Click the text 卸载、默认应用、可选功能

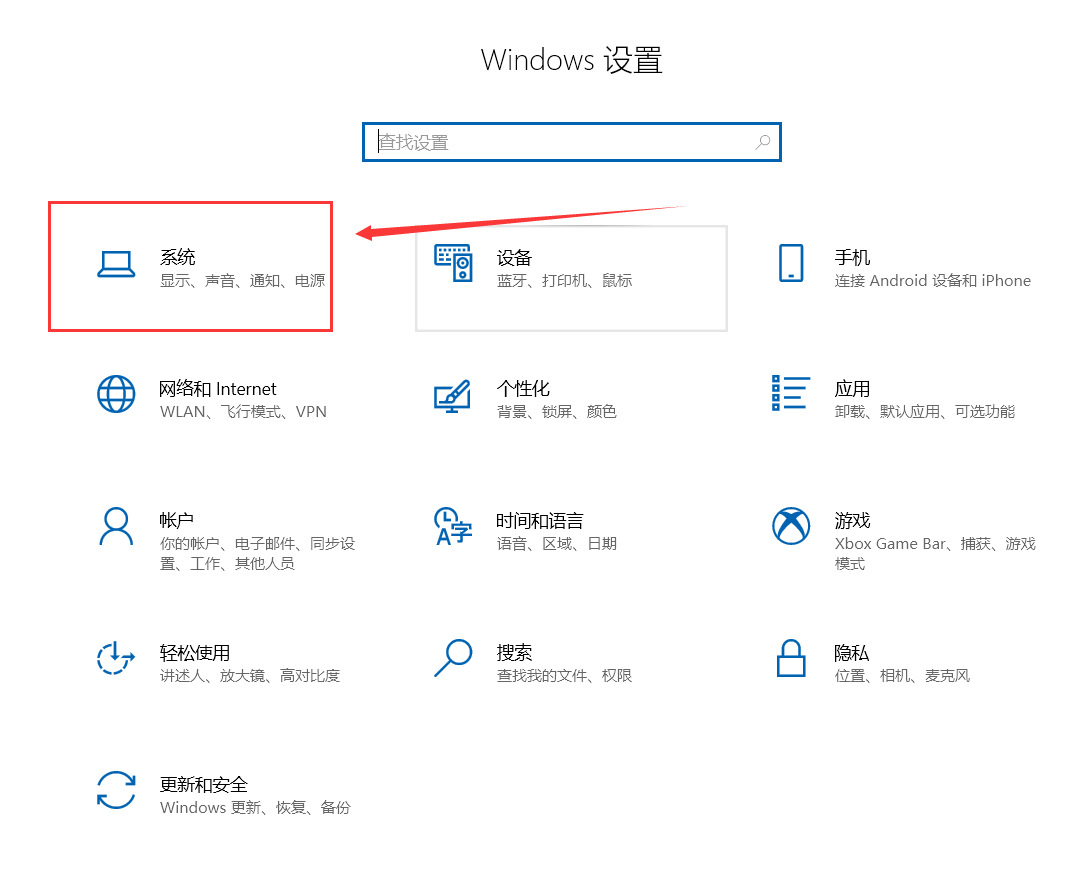925,412
